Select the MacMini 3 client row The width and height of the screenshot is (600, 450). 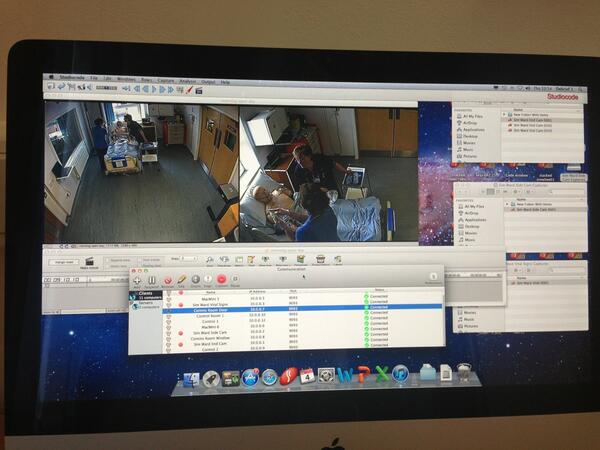(x=302, y=298)
